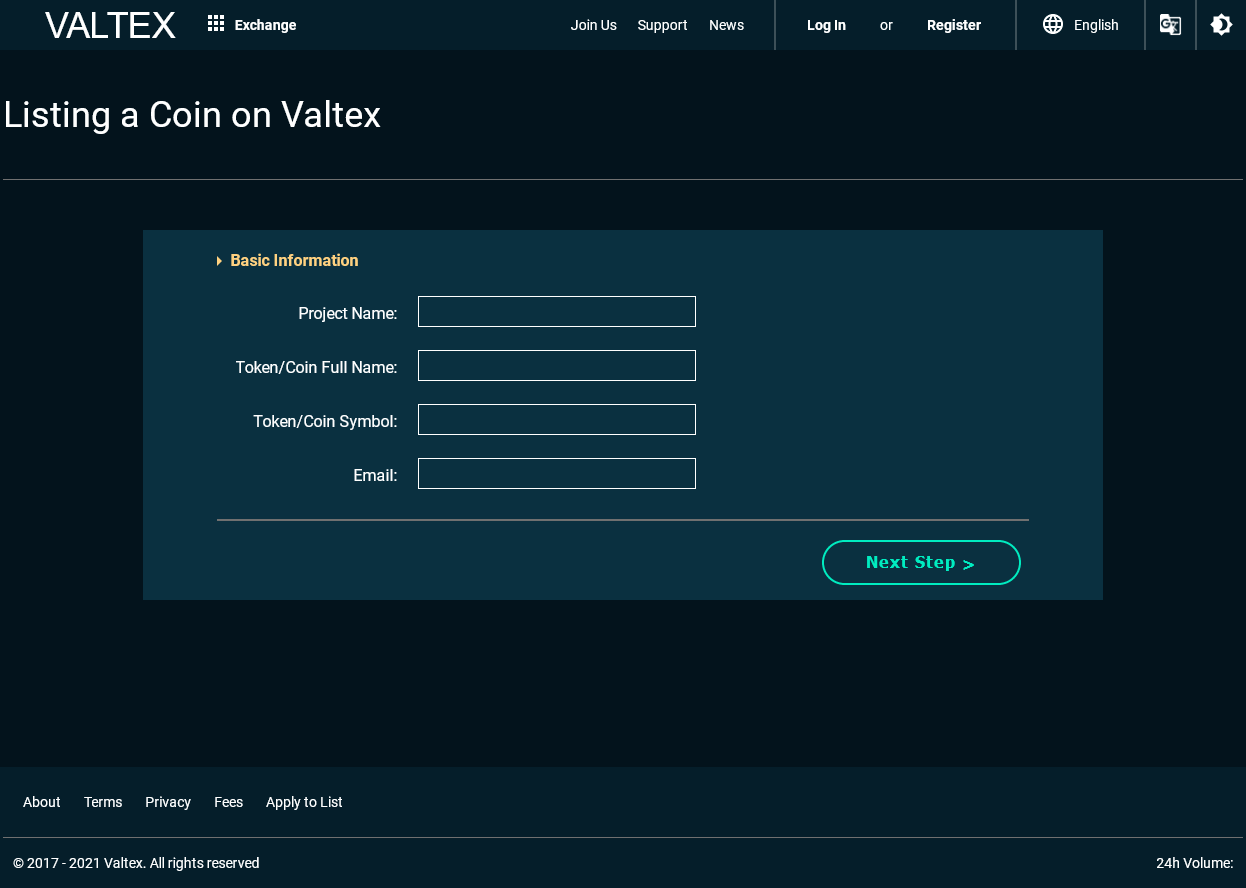Select the Token/Coin Full Name field
The width and height of the screenshot is (1246, 888).
[x=557, y=365]
